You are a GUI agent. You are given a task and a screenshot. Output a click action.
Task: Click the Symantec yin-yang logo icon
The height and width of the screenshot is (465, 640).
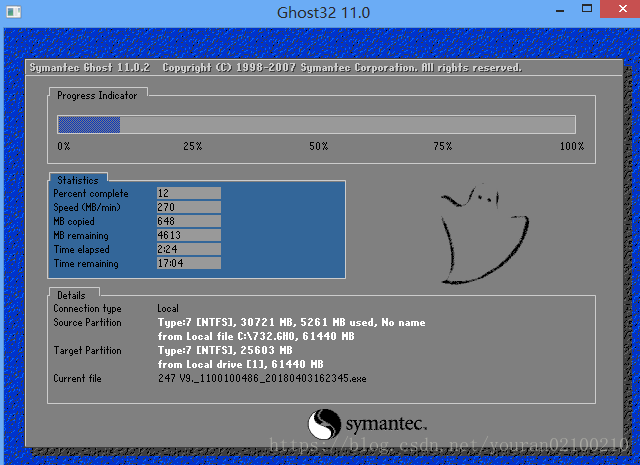coord(324,424)
